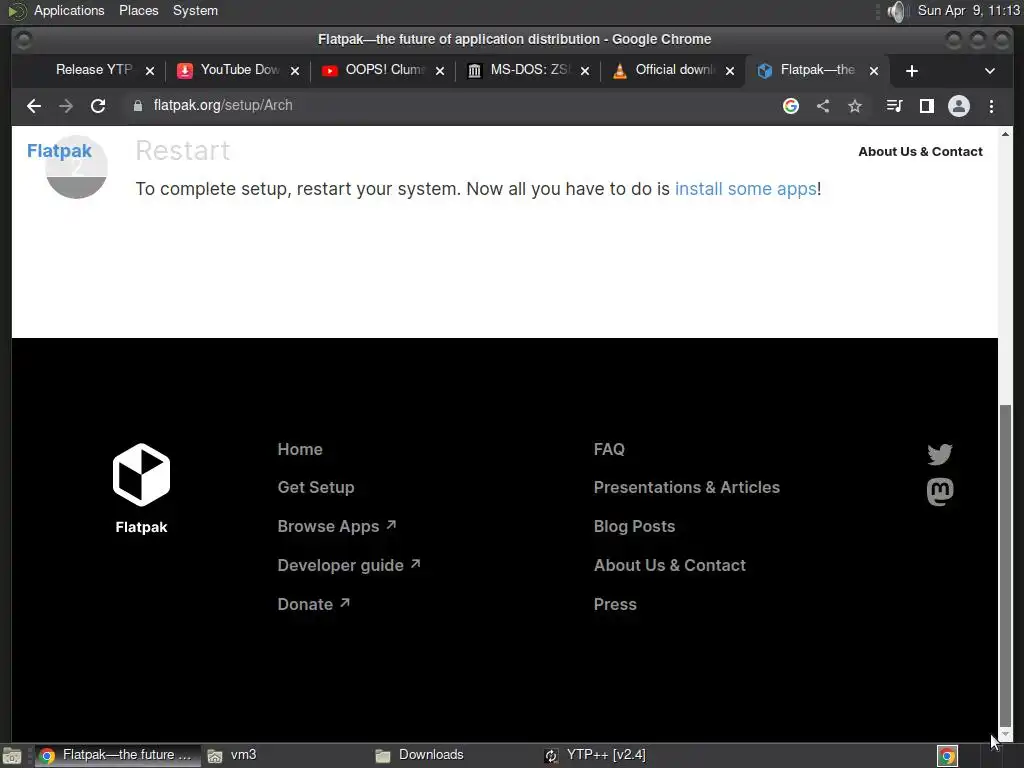Image resolution: width=1024 pixels, height=768 pixels.
Task: Open the Places menu
Action: tap(138, 10)
